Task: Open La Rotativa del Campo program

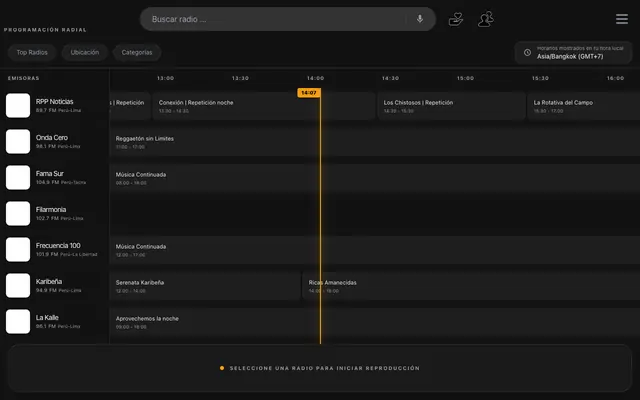Action: pyautogui.click(x=584, y=106)
